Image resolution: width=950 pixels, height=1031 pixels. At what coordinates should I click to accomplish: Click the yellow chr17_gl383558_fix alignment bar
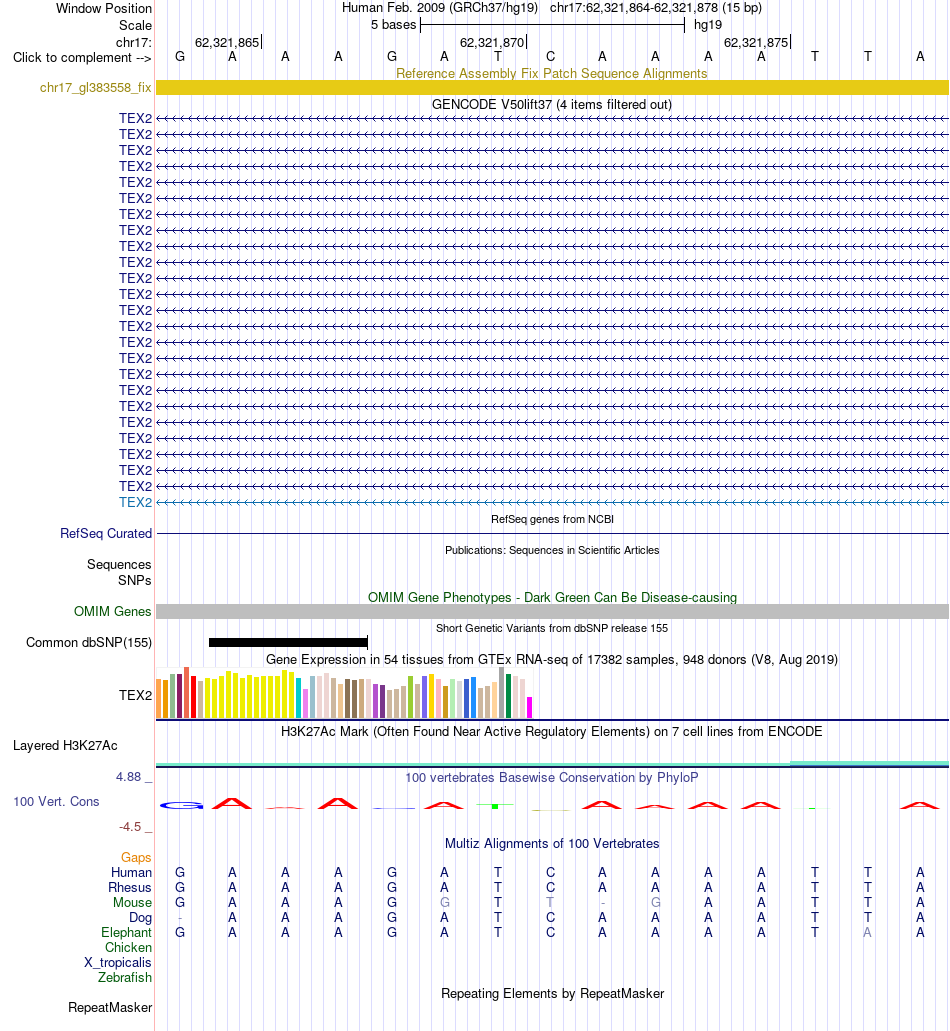(x=552, y=87)
